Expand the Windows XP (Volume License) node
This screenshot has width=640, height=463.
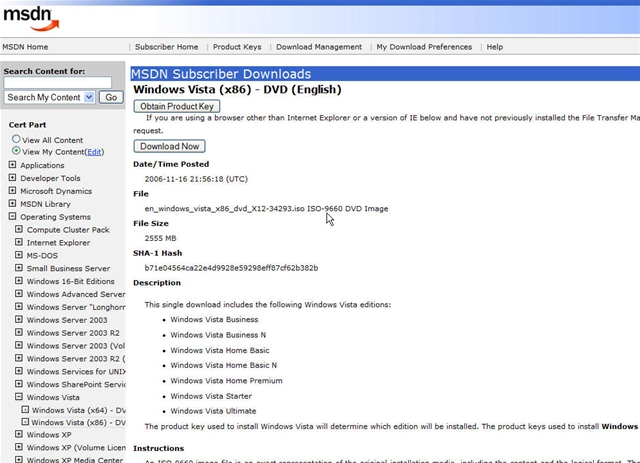(x=19, y=447)
